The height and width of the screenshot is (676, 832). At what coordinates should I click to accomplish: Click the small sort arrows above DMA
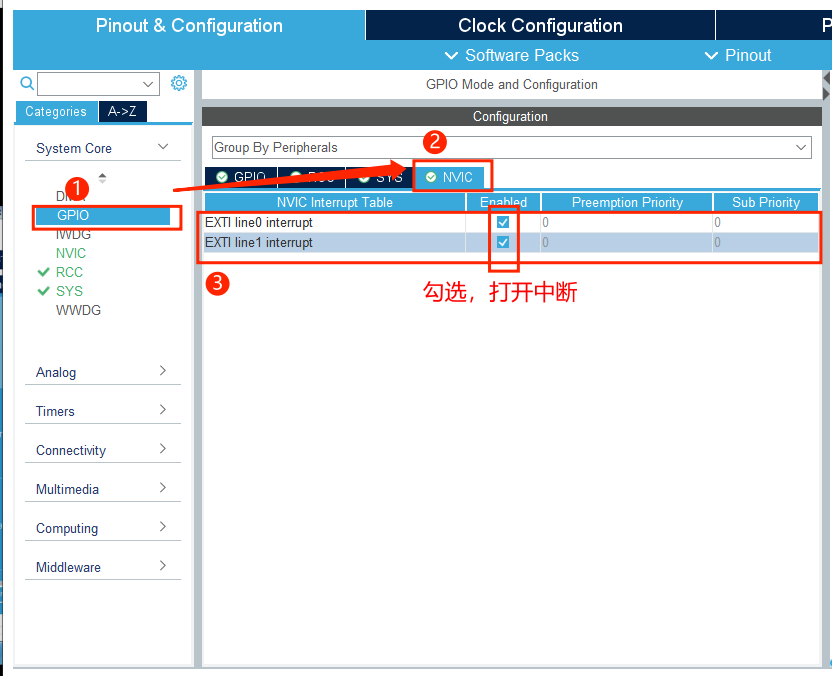point(102,178)
